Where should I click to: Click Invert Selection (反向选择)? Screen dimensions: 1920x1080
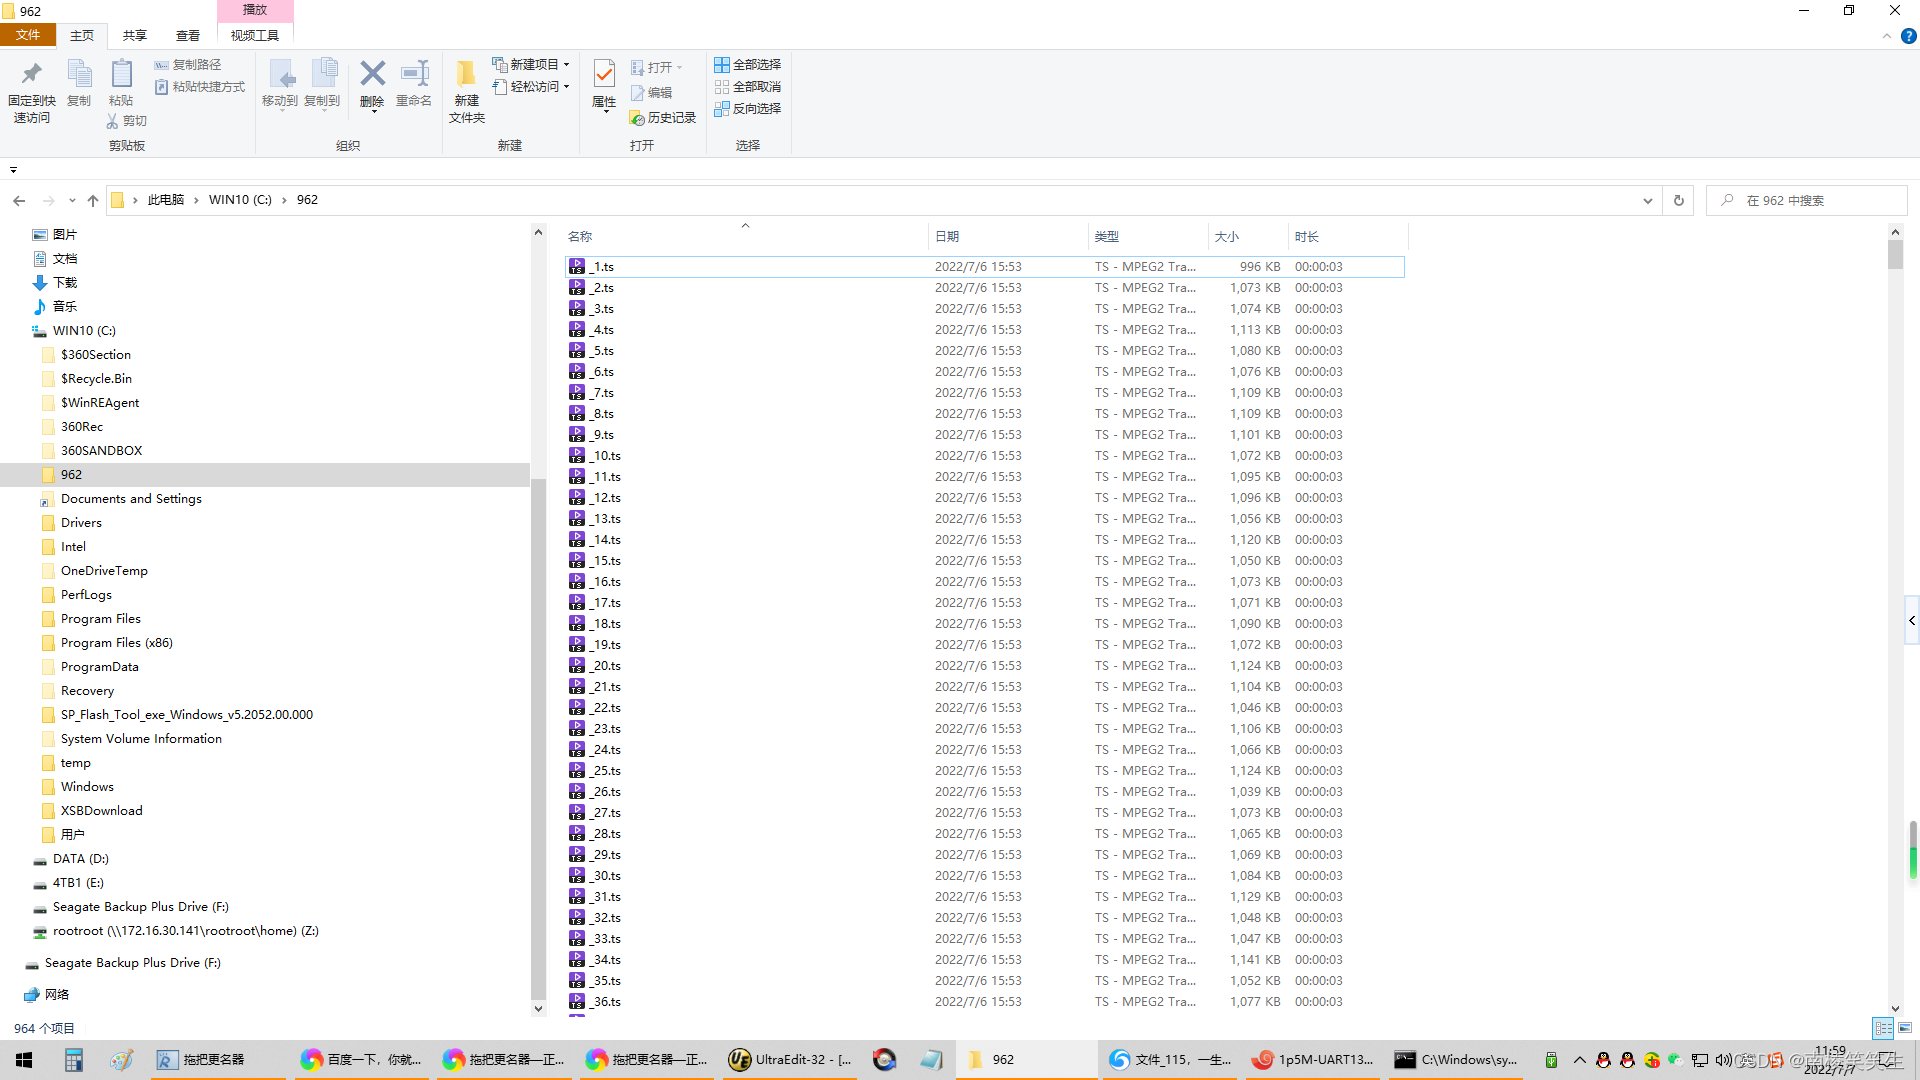tap(748, 109)
